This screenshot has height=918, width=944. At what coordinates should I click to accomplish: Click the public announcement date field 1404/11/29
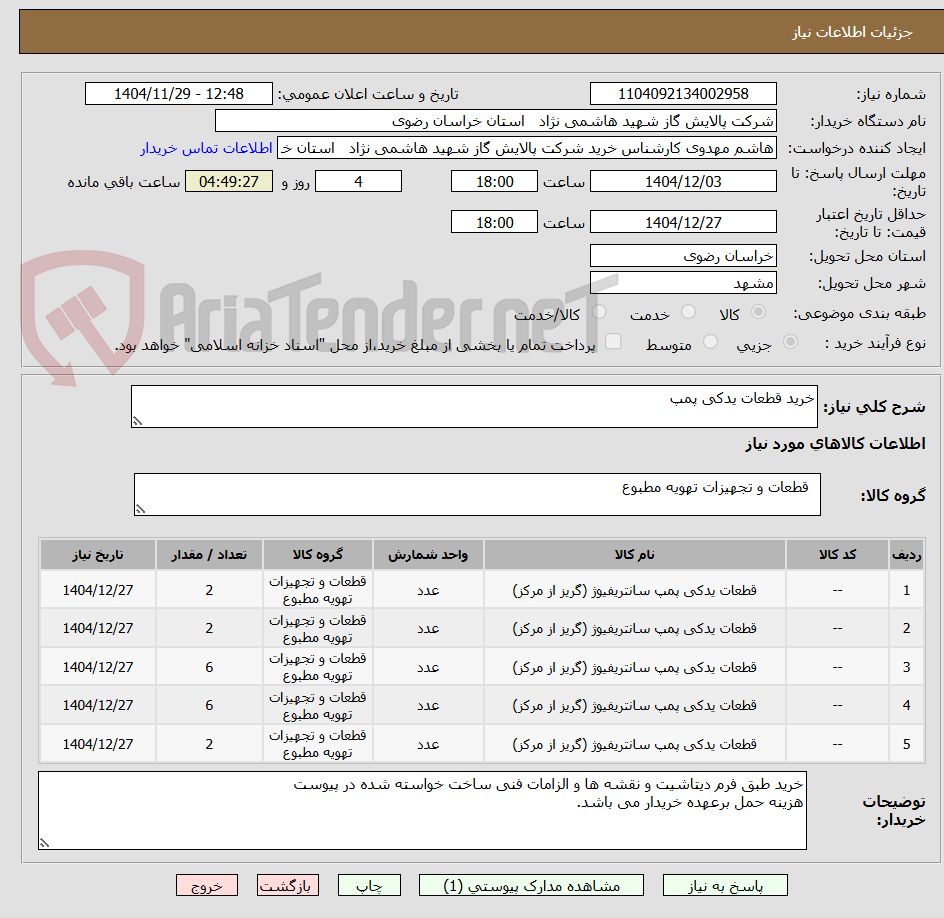point(179,94)
